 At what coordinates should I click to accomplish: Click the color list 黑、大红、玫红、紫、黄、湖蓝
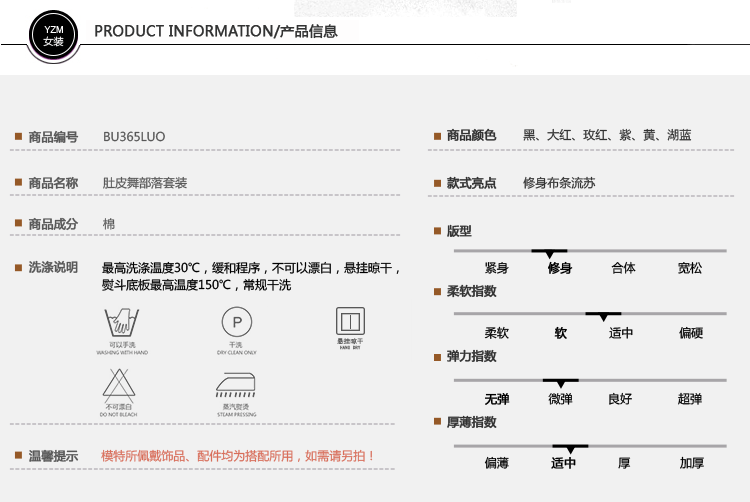(607, 135)
